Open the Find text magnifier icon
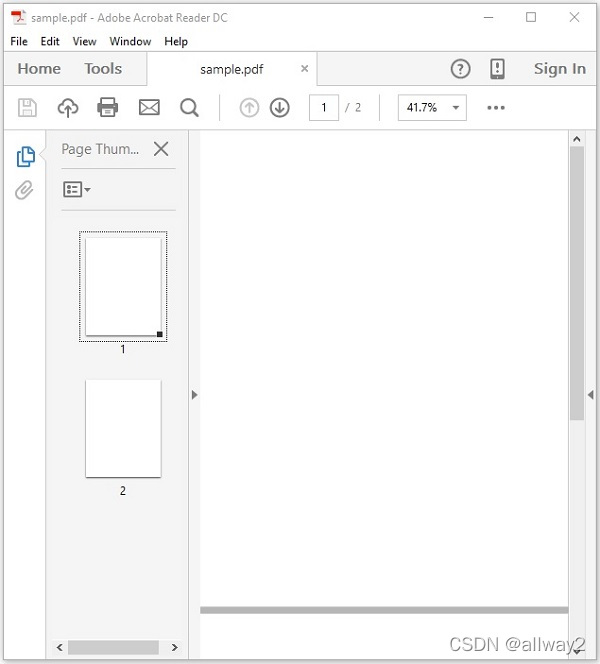Viewport: 600px width, 664px height. (189, 108)
